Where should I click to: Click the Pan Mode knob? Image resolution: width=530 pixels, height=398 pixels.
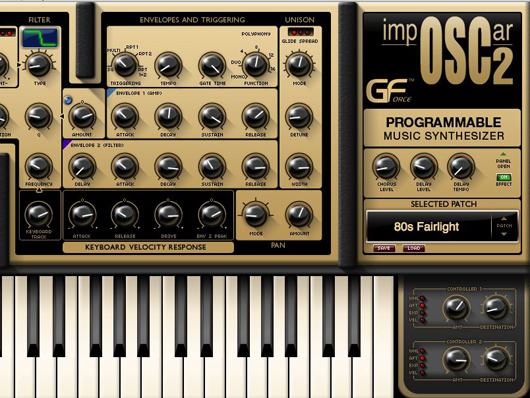(x=256, y=215)
